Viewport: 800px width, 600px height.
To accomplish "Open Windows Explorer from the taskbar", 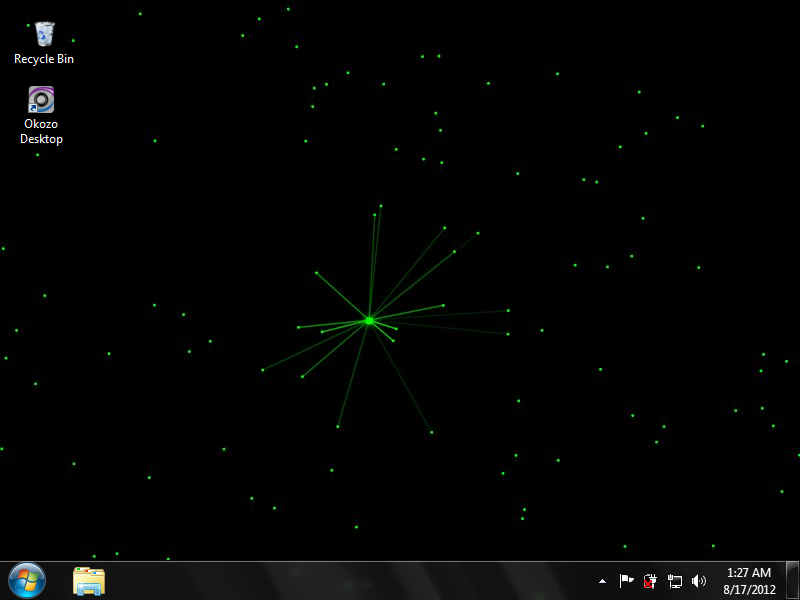I will tap(89, 581).
